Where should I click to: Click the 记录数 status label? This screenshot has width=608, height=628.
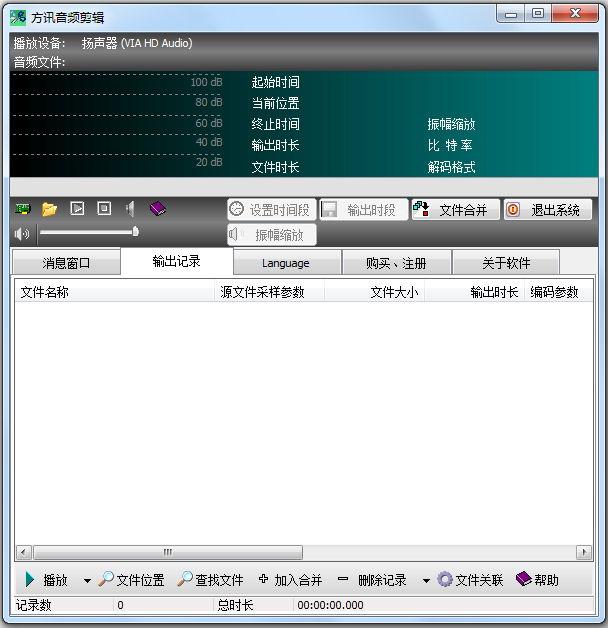34,605
